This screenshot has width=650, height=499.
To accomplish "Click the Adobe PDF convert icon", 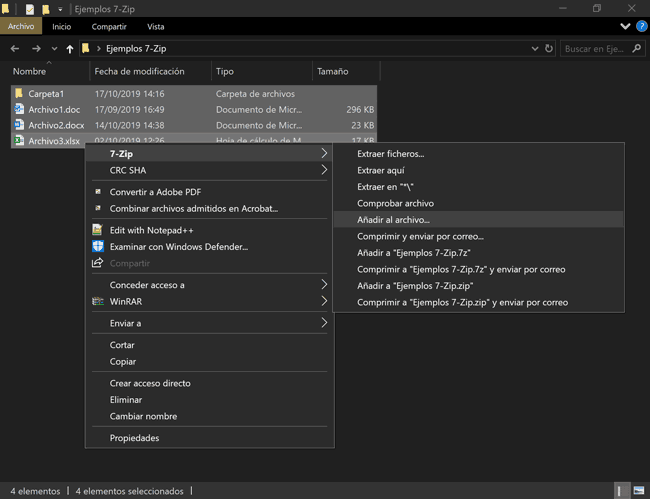I will (98, 191).
